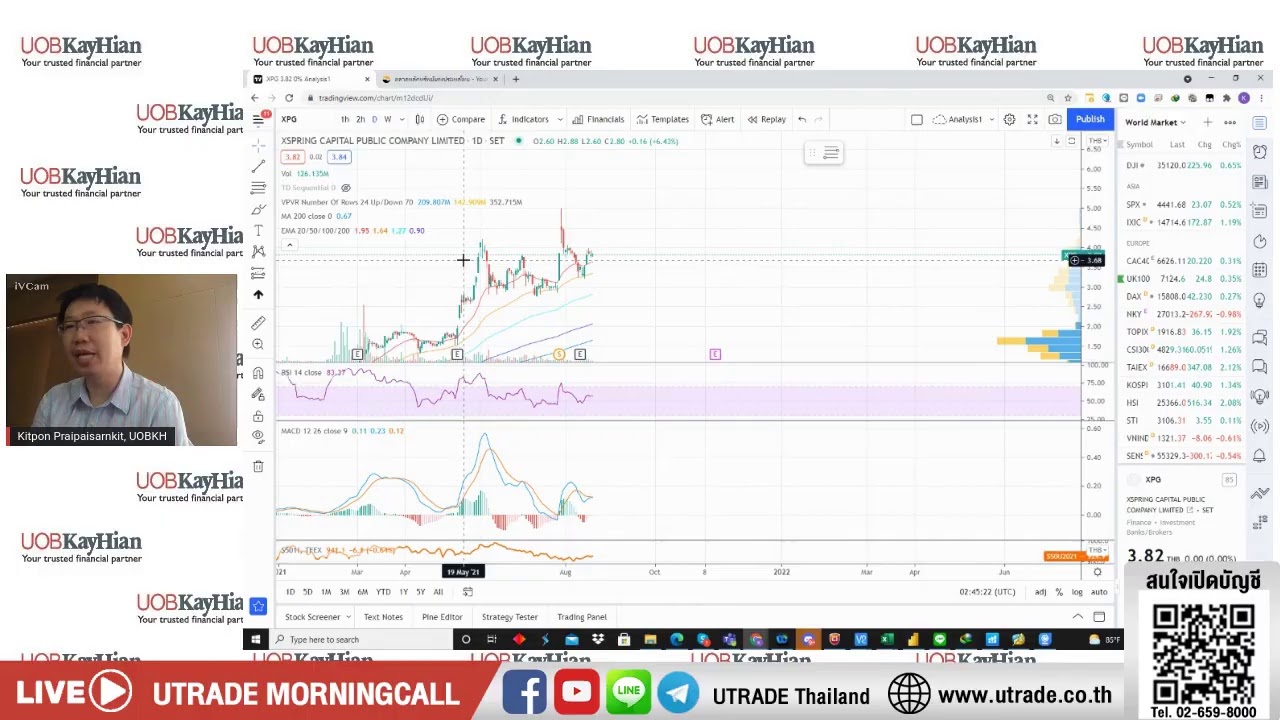Viewport: 1280px width, 720px height.
Task: Expand the Indicators favorites dropdown arrow
Action: click(x=558, y=119)
